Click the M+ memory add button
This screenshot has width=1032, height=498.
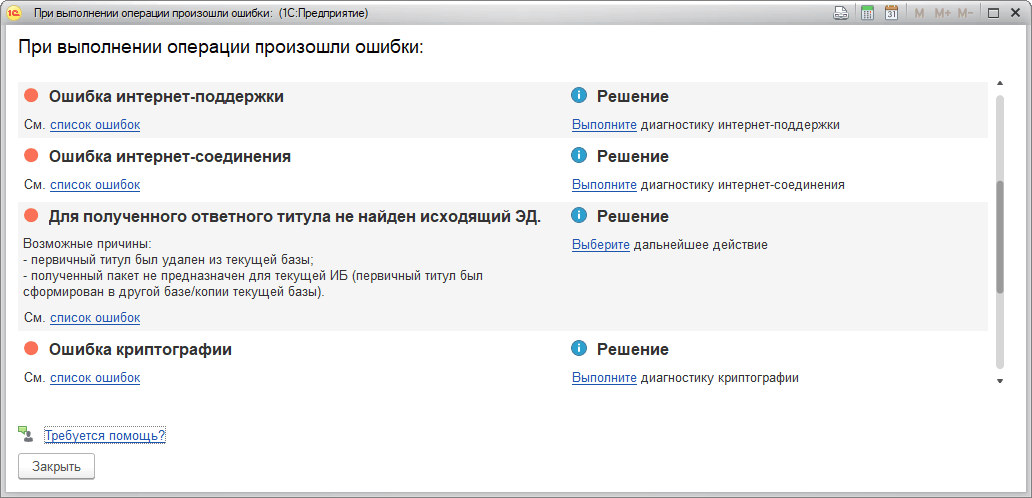point(943,13)
